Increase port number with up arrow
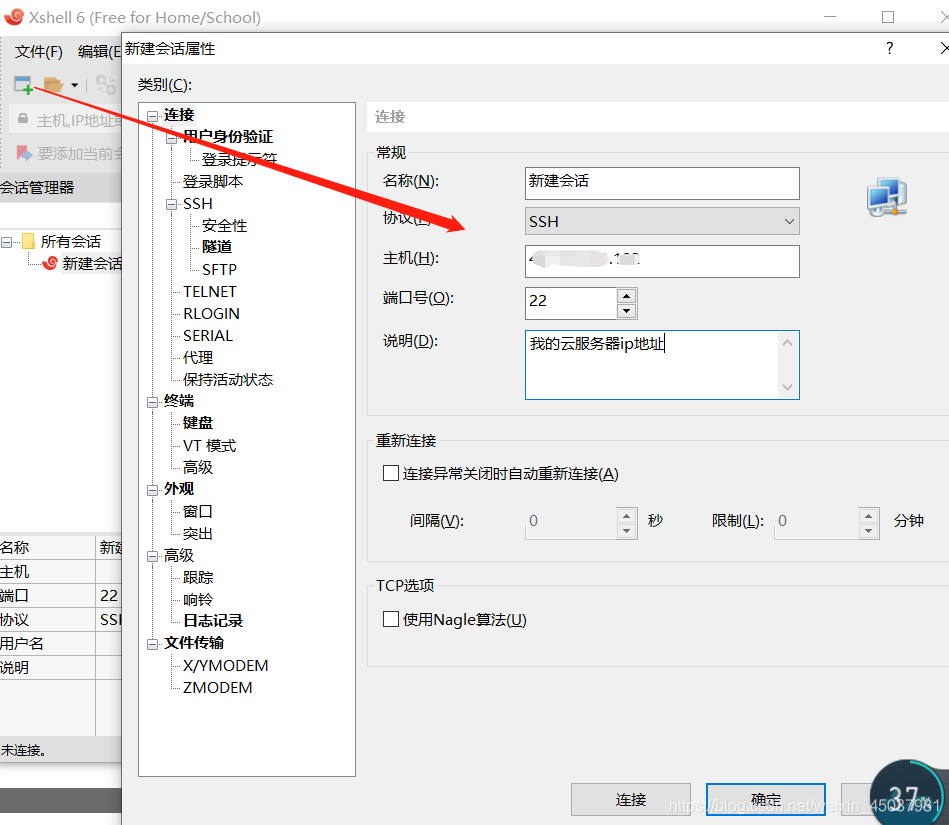This screenshot has width=949, height=825. (x=626, y=295)
